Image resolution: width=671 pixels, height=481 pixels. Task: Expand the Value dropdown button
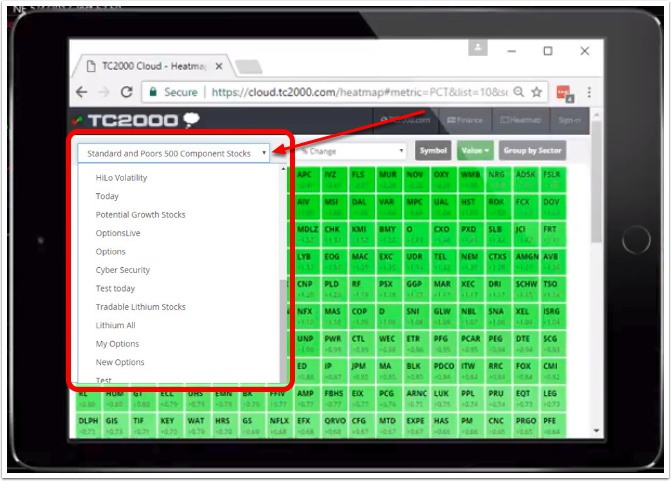point(475,151)
